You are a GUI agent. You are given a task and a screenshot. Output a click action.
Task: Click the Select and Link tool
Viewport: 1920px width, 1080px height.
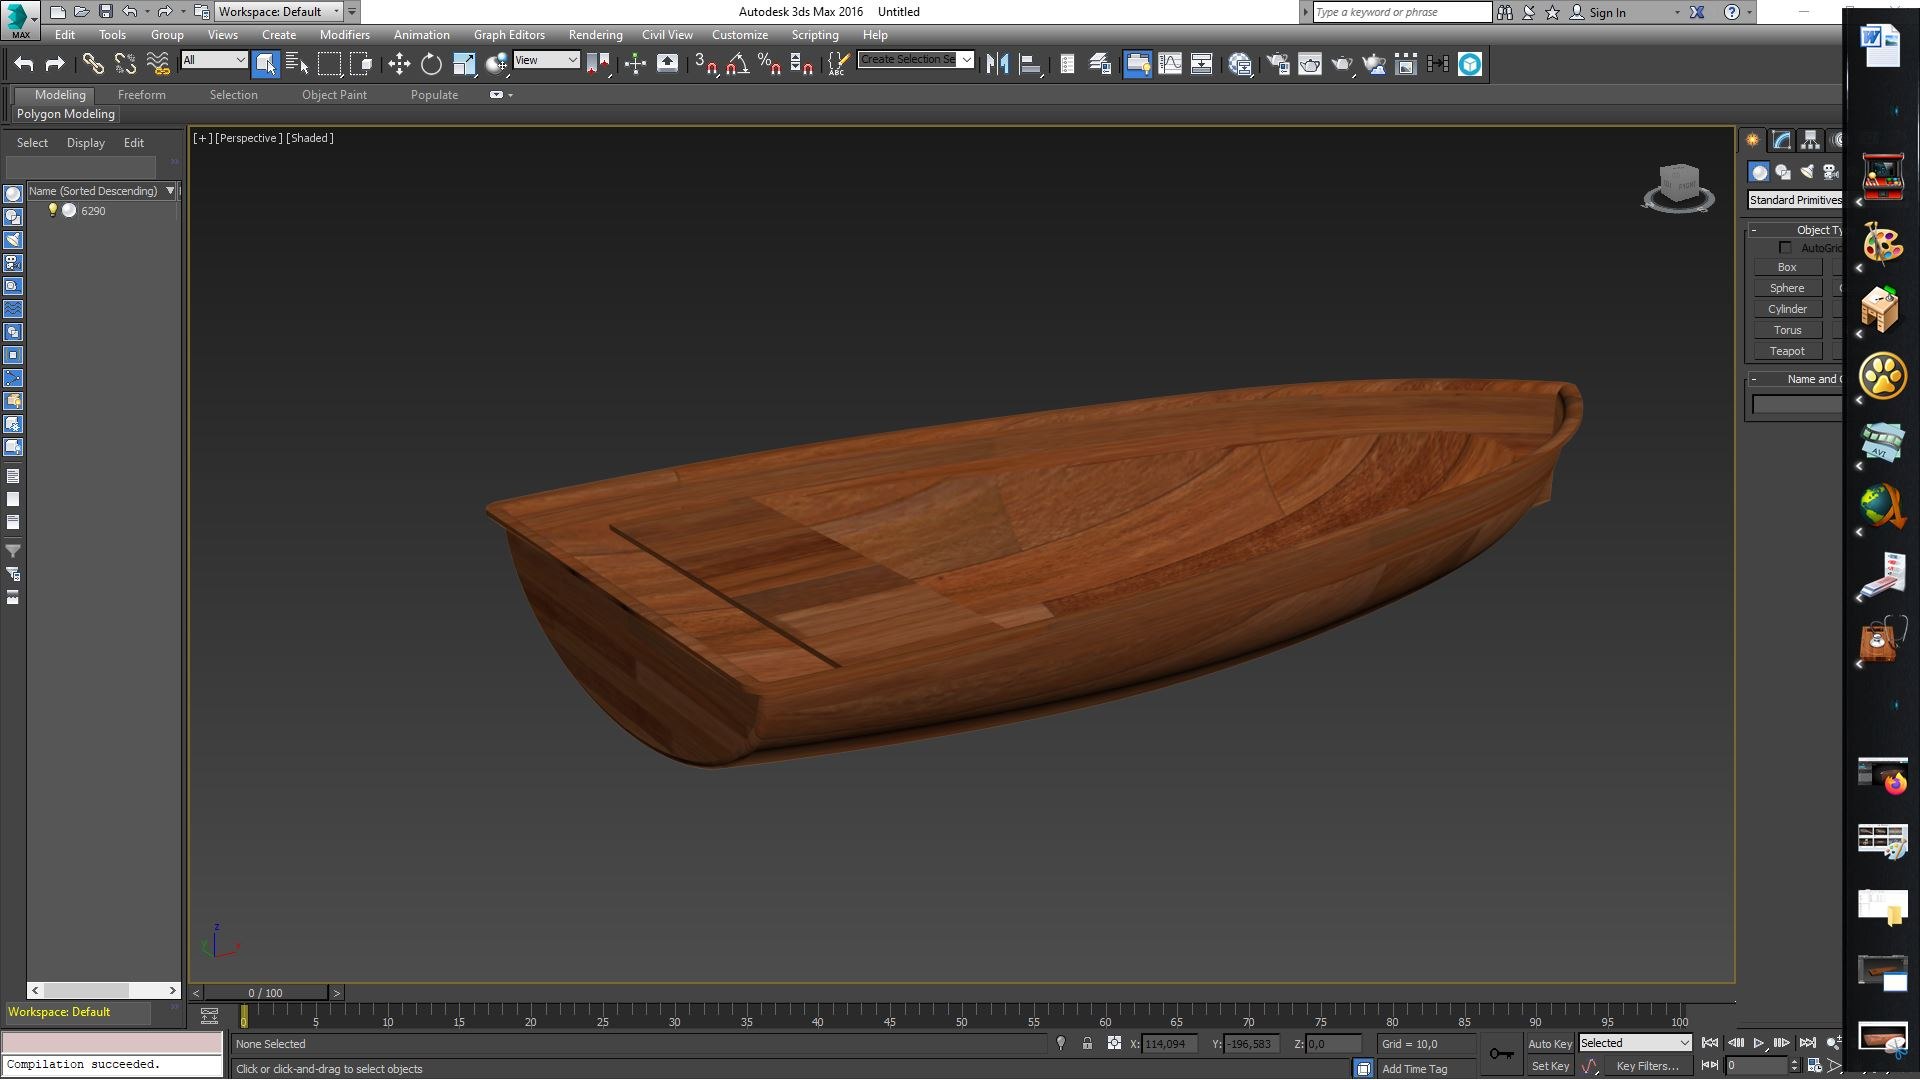tap(93, 64)
